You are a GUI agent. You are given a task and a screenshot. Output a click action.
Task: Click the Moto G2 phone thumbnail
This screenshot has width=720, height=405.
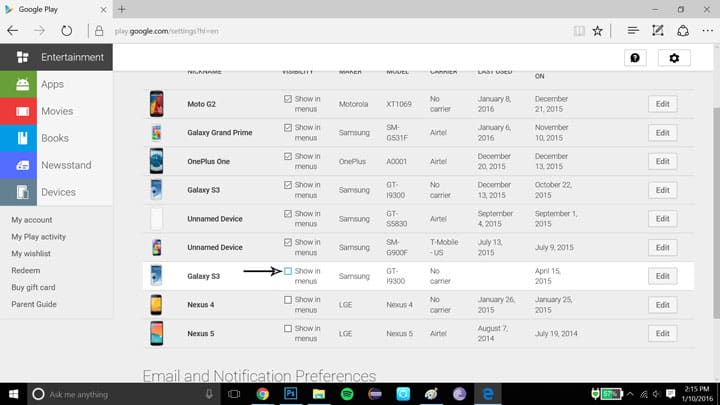157,104
